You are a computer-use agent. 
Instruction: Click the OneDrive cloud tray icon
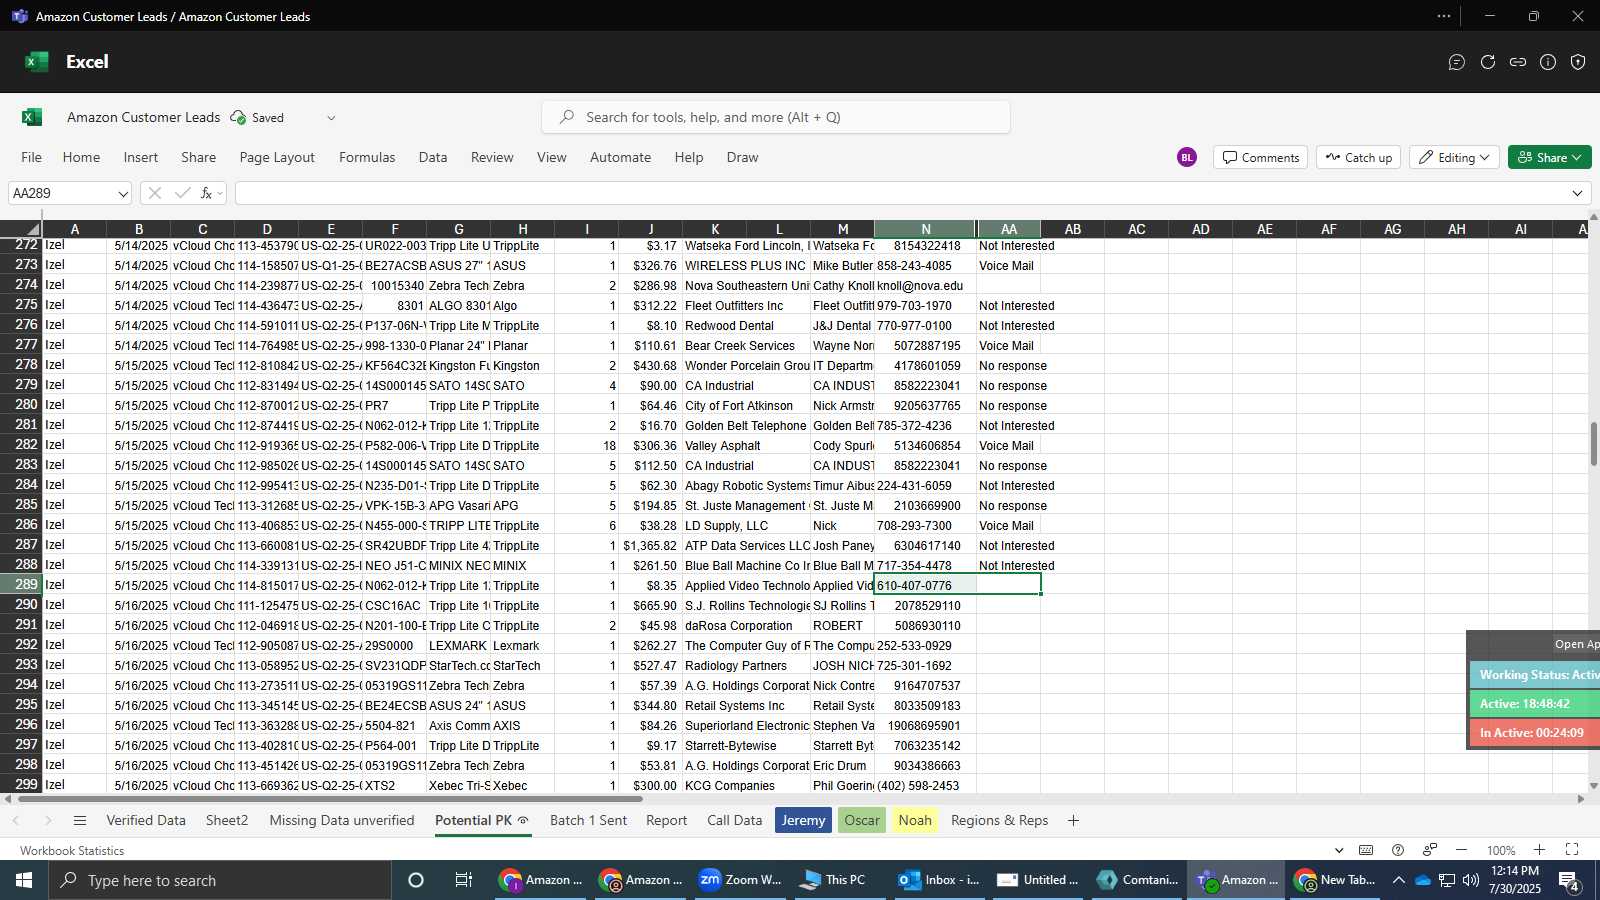point(1423,880)
